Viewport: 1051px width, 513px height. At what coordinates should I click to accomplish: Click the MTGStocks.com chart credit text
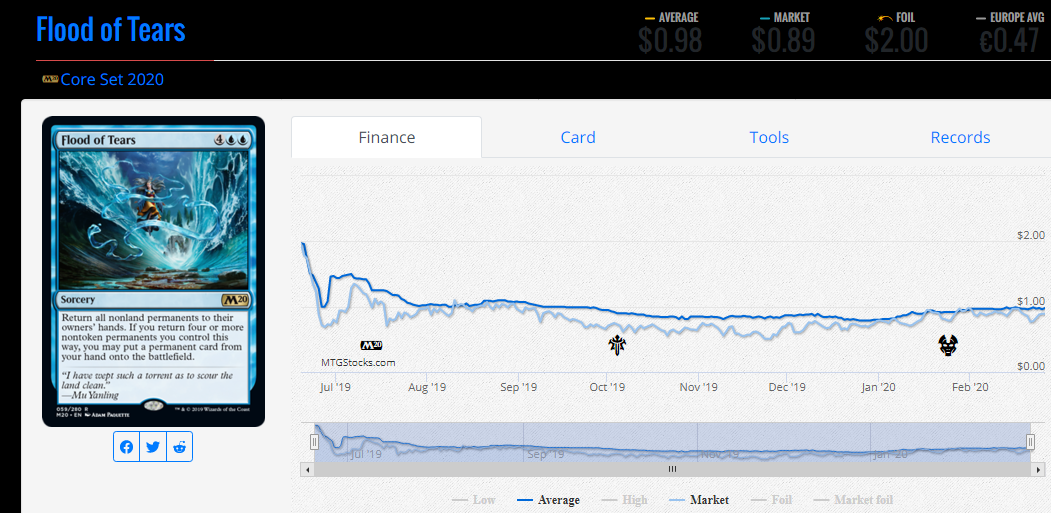coord(358,363)
